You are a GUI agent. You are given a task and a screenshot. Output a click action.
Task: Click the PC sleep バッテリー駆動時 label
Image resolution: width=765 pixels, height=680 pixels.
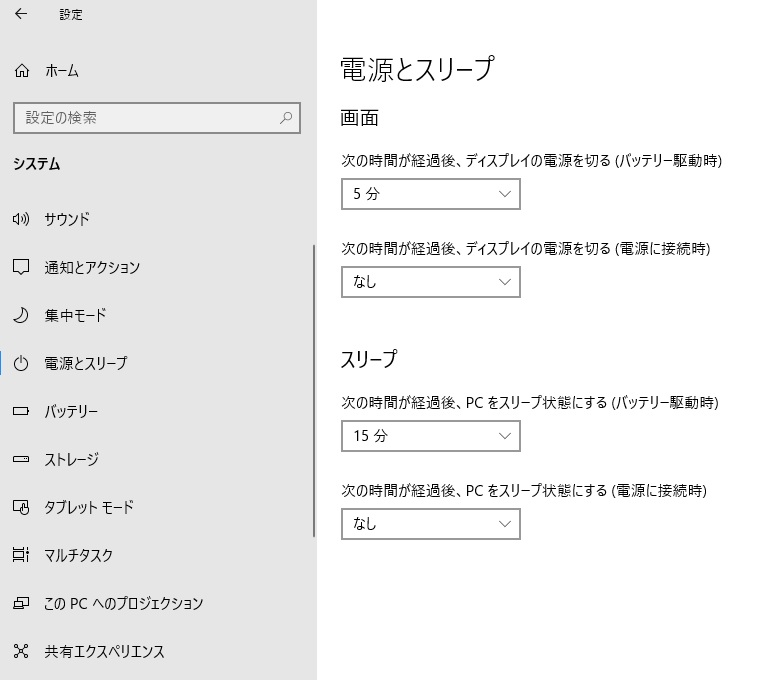coord(530,402)
